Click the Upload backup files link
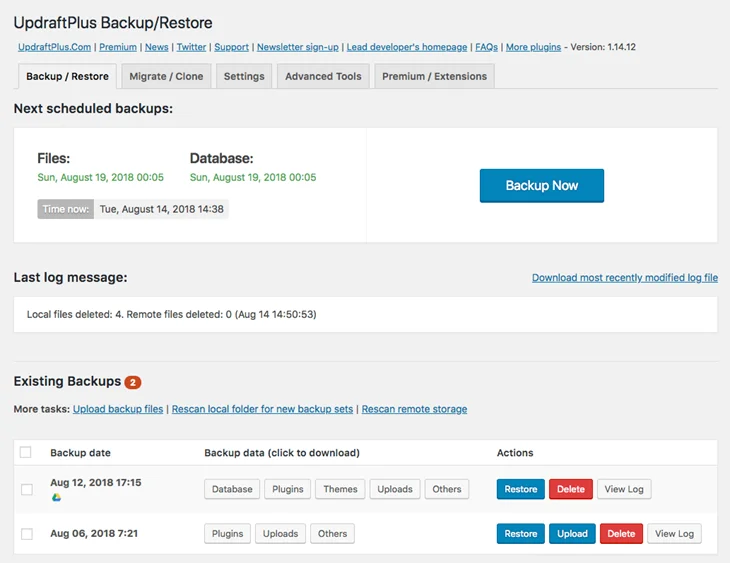The image size is (730, 563). (118, 409)
